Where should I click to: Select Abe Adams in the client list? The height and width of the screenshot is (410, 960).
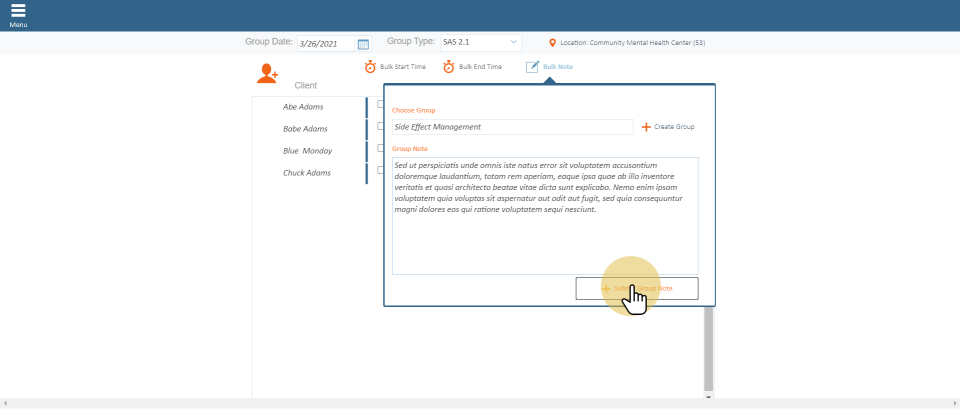click(305, 107)
